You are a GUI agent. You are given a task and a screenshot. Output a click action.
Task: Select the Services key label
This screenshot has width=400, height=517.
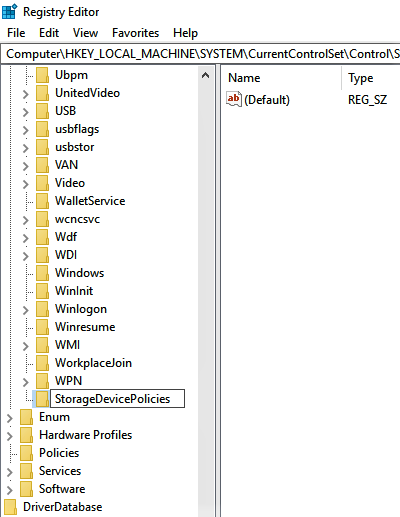point(60,471)
